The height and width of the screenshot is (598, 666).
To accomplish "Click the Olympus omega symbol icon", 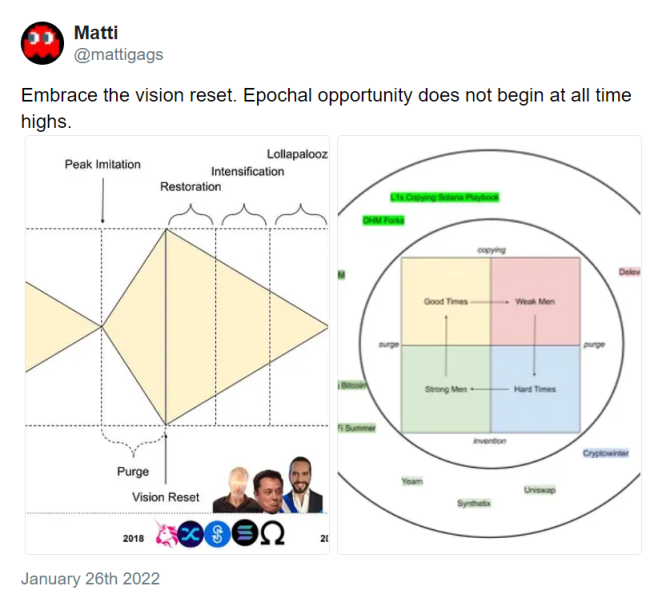I will (271, 536).
